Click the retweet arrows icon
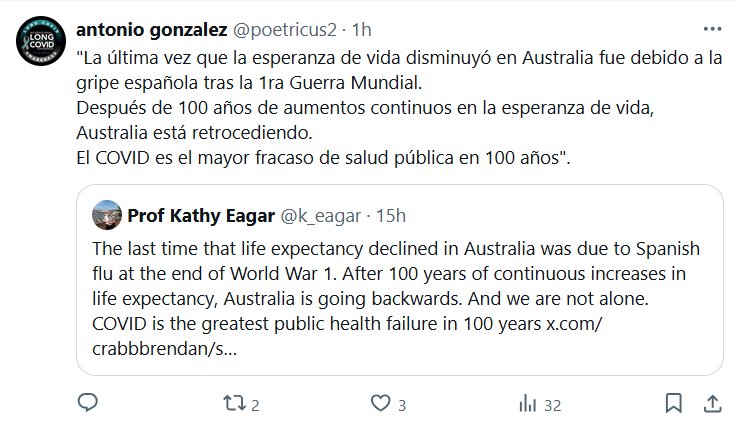Screen dimensions: 738x426 [x=233, y=404]
